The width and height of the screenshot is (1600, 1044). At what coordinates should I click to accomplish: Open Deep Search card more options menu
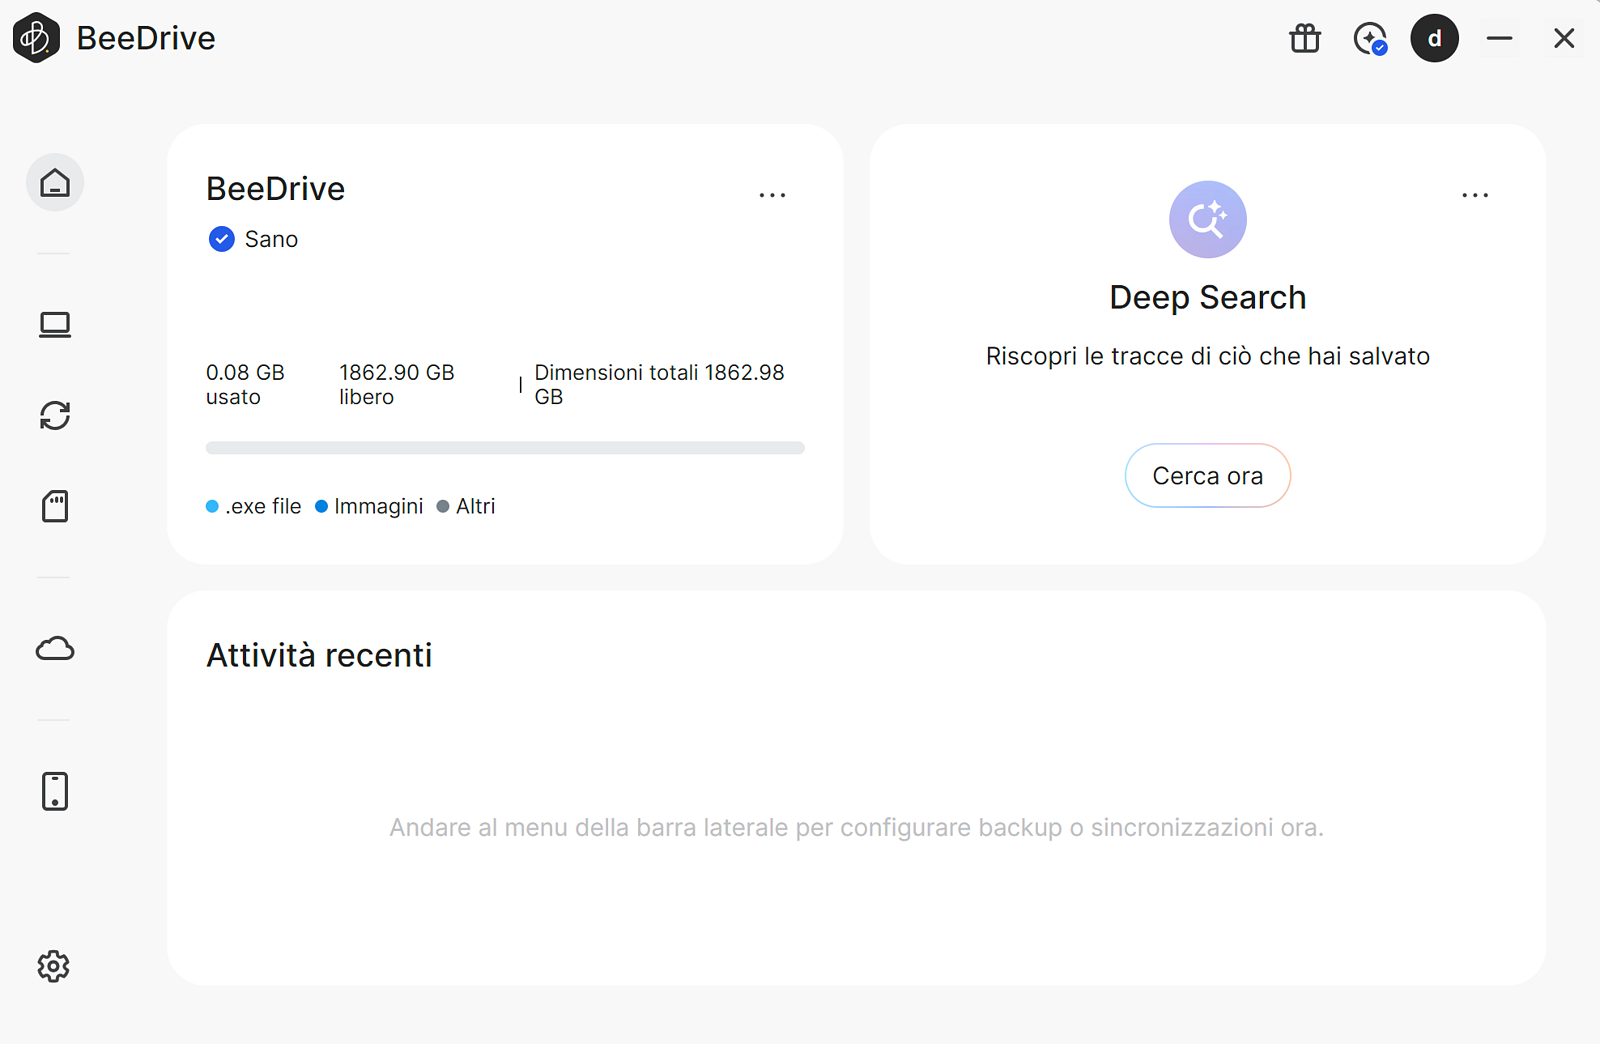point(1475,195)
